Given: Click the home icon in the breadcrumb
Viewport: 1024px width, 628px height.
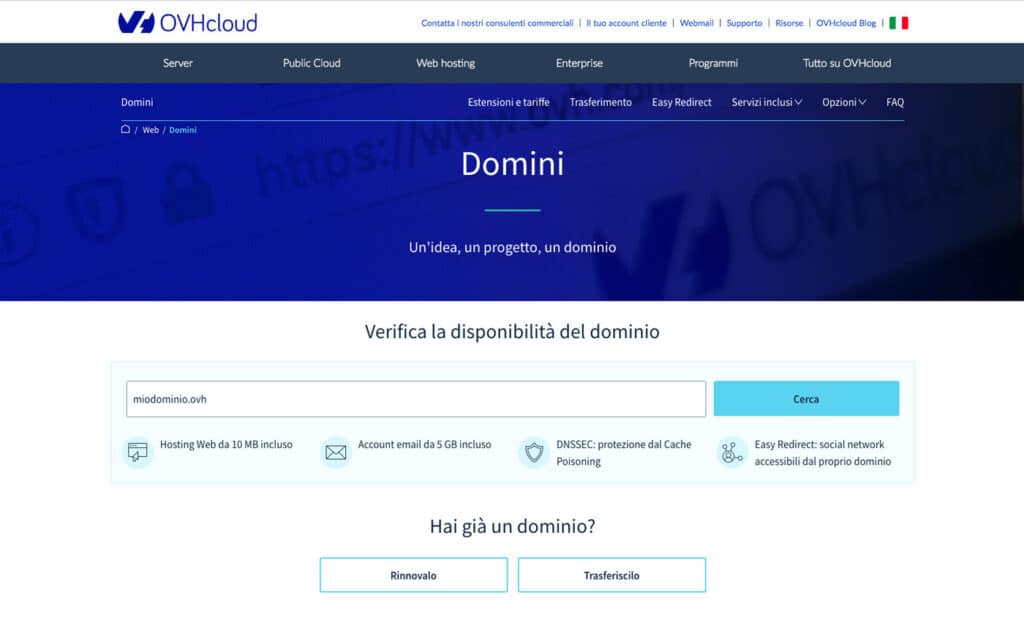Looking at the screenshot, I should [124, 129].
